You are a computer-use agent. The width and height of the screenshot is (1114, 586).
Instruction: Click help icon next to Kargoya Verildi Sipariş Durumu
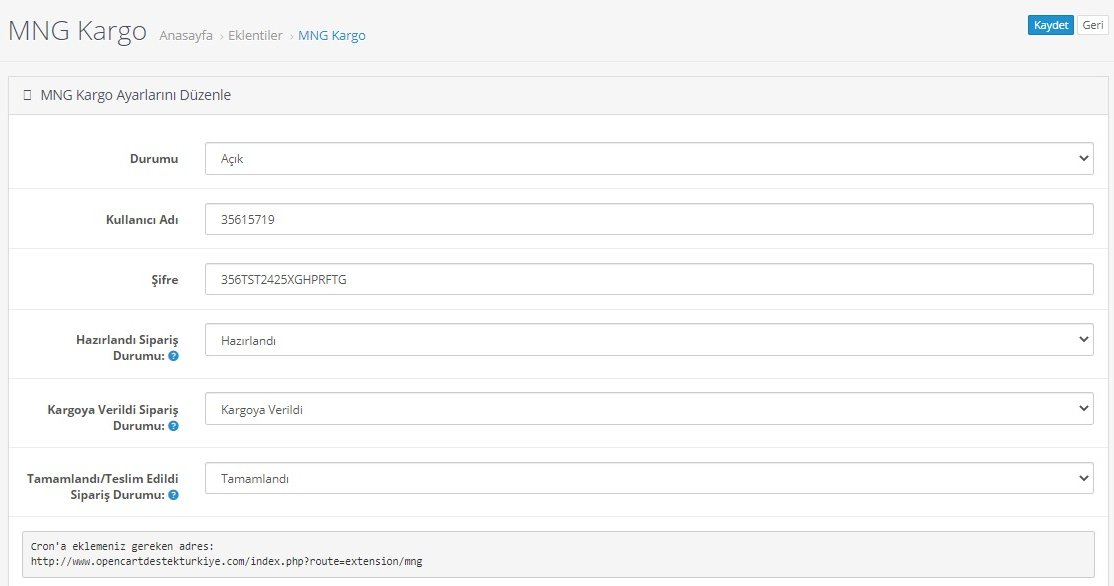[173, 425]
